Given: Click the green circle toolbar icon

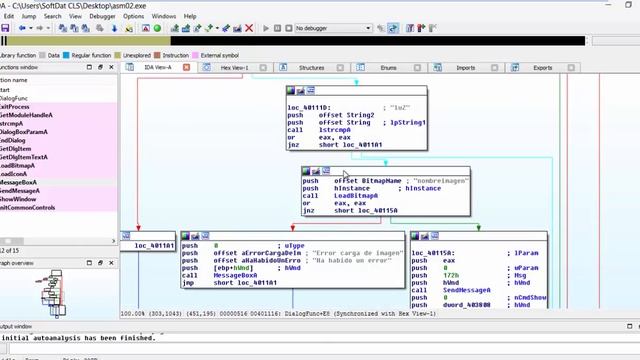Looking at the screenshot, I should click(157, 28).
